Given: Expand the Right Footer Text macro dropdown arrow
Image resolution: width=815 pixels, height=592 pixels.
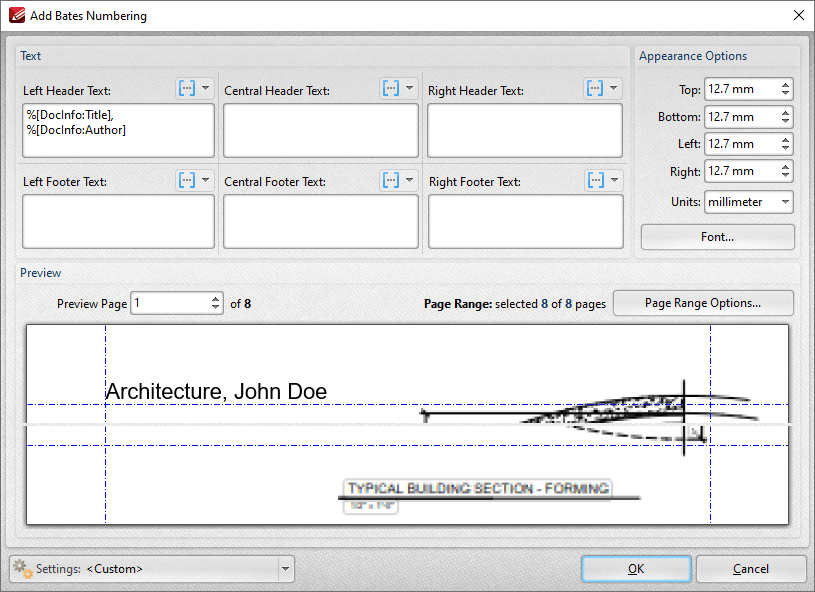Looking at the screenshot, I should pyautogui.click(x=614, y=180).
